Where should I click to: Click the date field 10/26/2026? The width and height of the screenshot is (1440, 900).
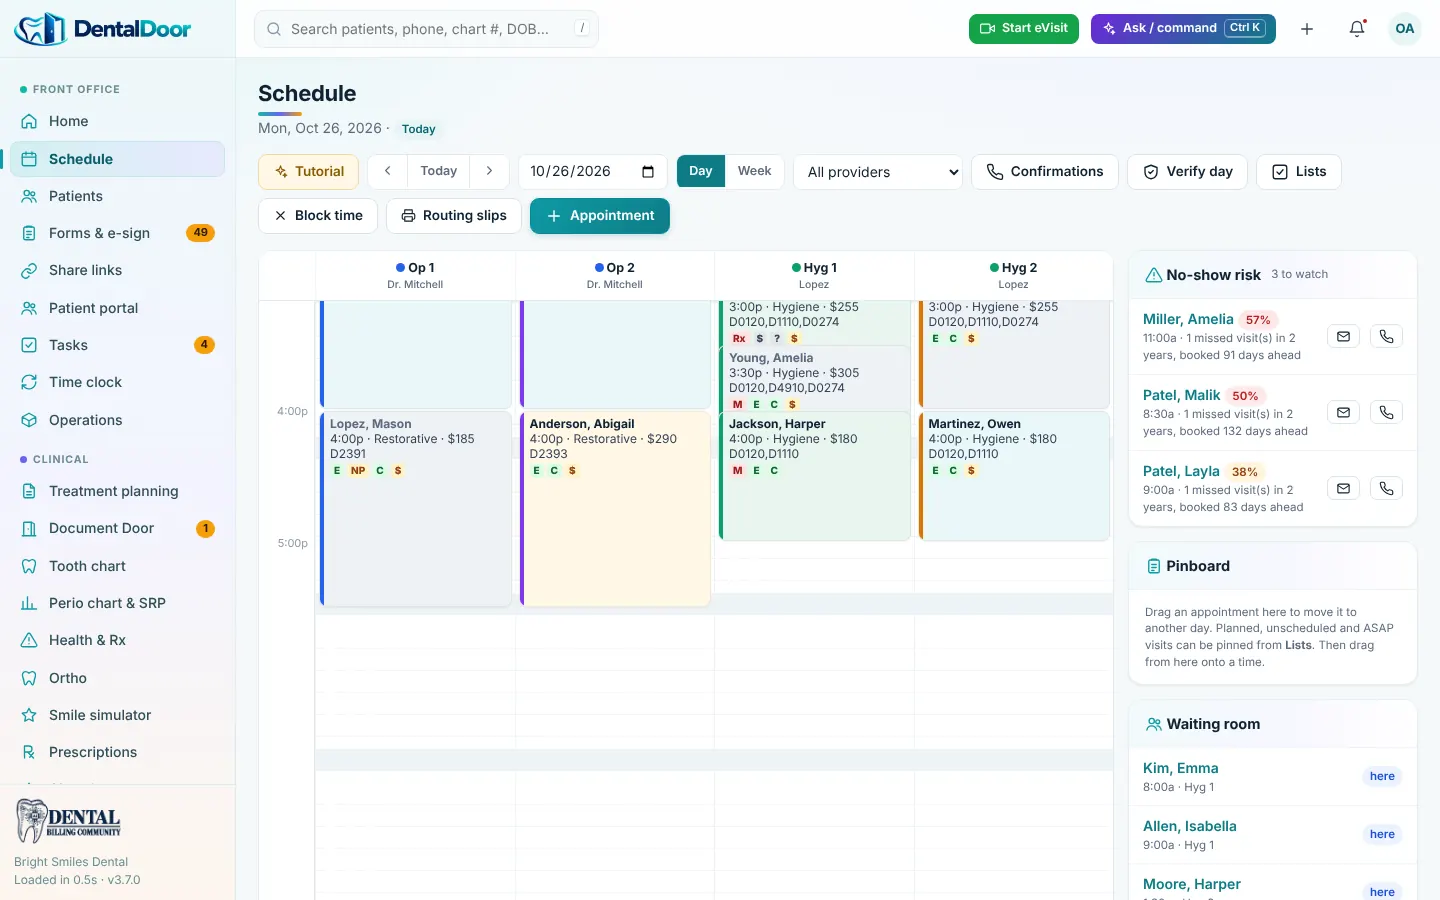tap(593, 172)
